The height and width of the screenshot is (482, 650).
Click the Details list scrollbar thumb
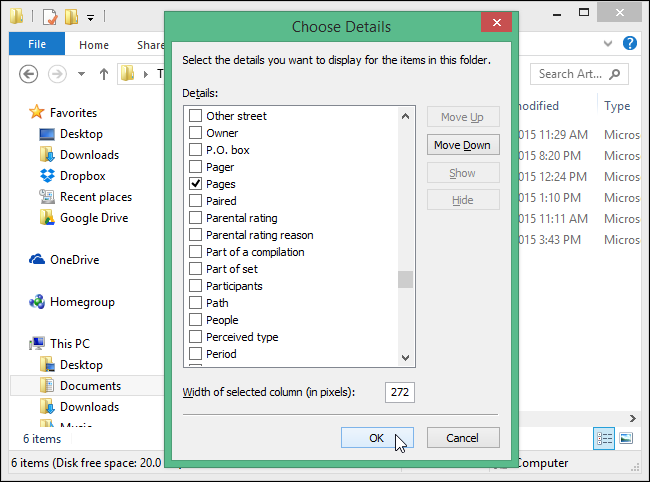(x=405, y=279)
